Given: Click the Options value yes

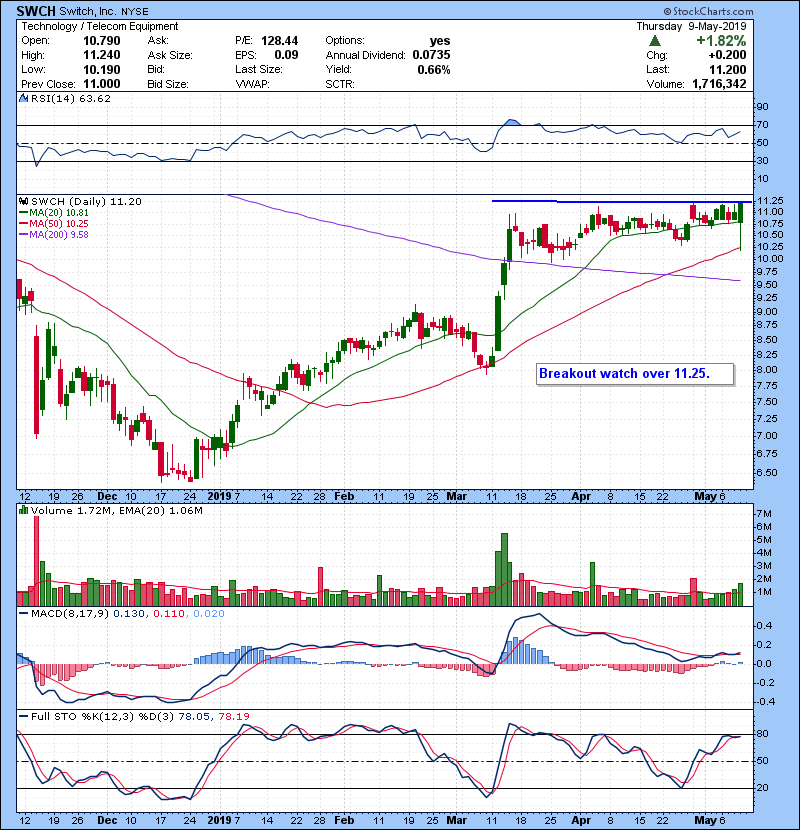Looking at the screenshot, I should tap(440, 41).
